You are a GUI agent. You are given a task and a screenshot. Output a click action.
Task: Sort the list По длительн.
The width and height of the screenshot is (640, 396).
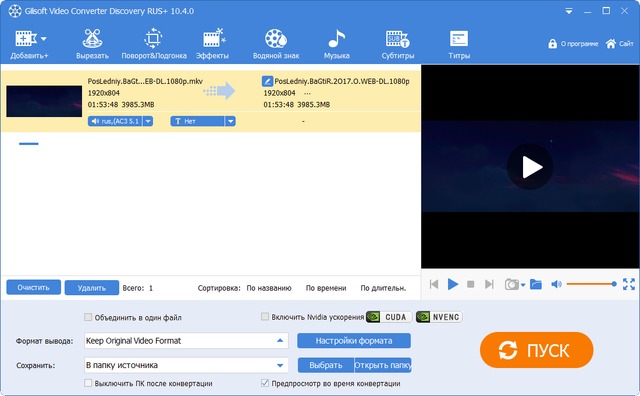383,288
